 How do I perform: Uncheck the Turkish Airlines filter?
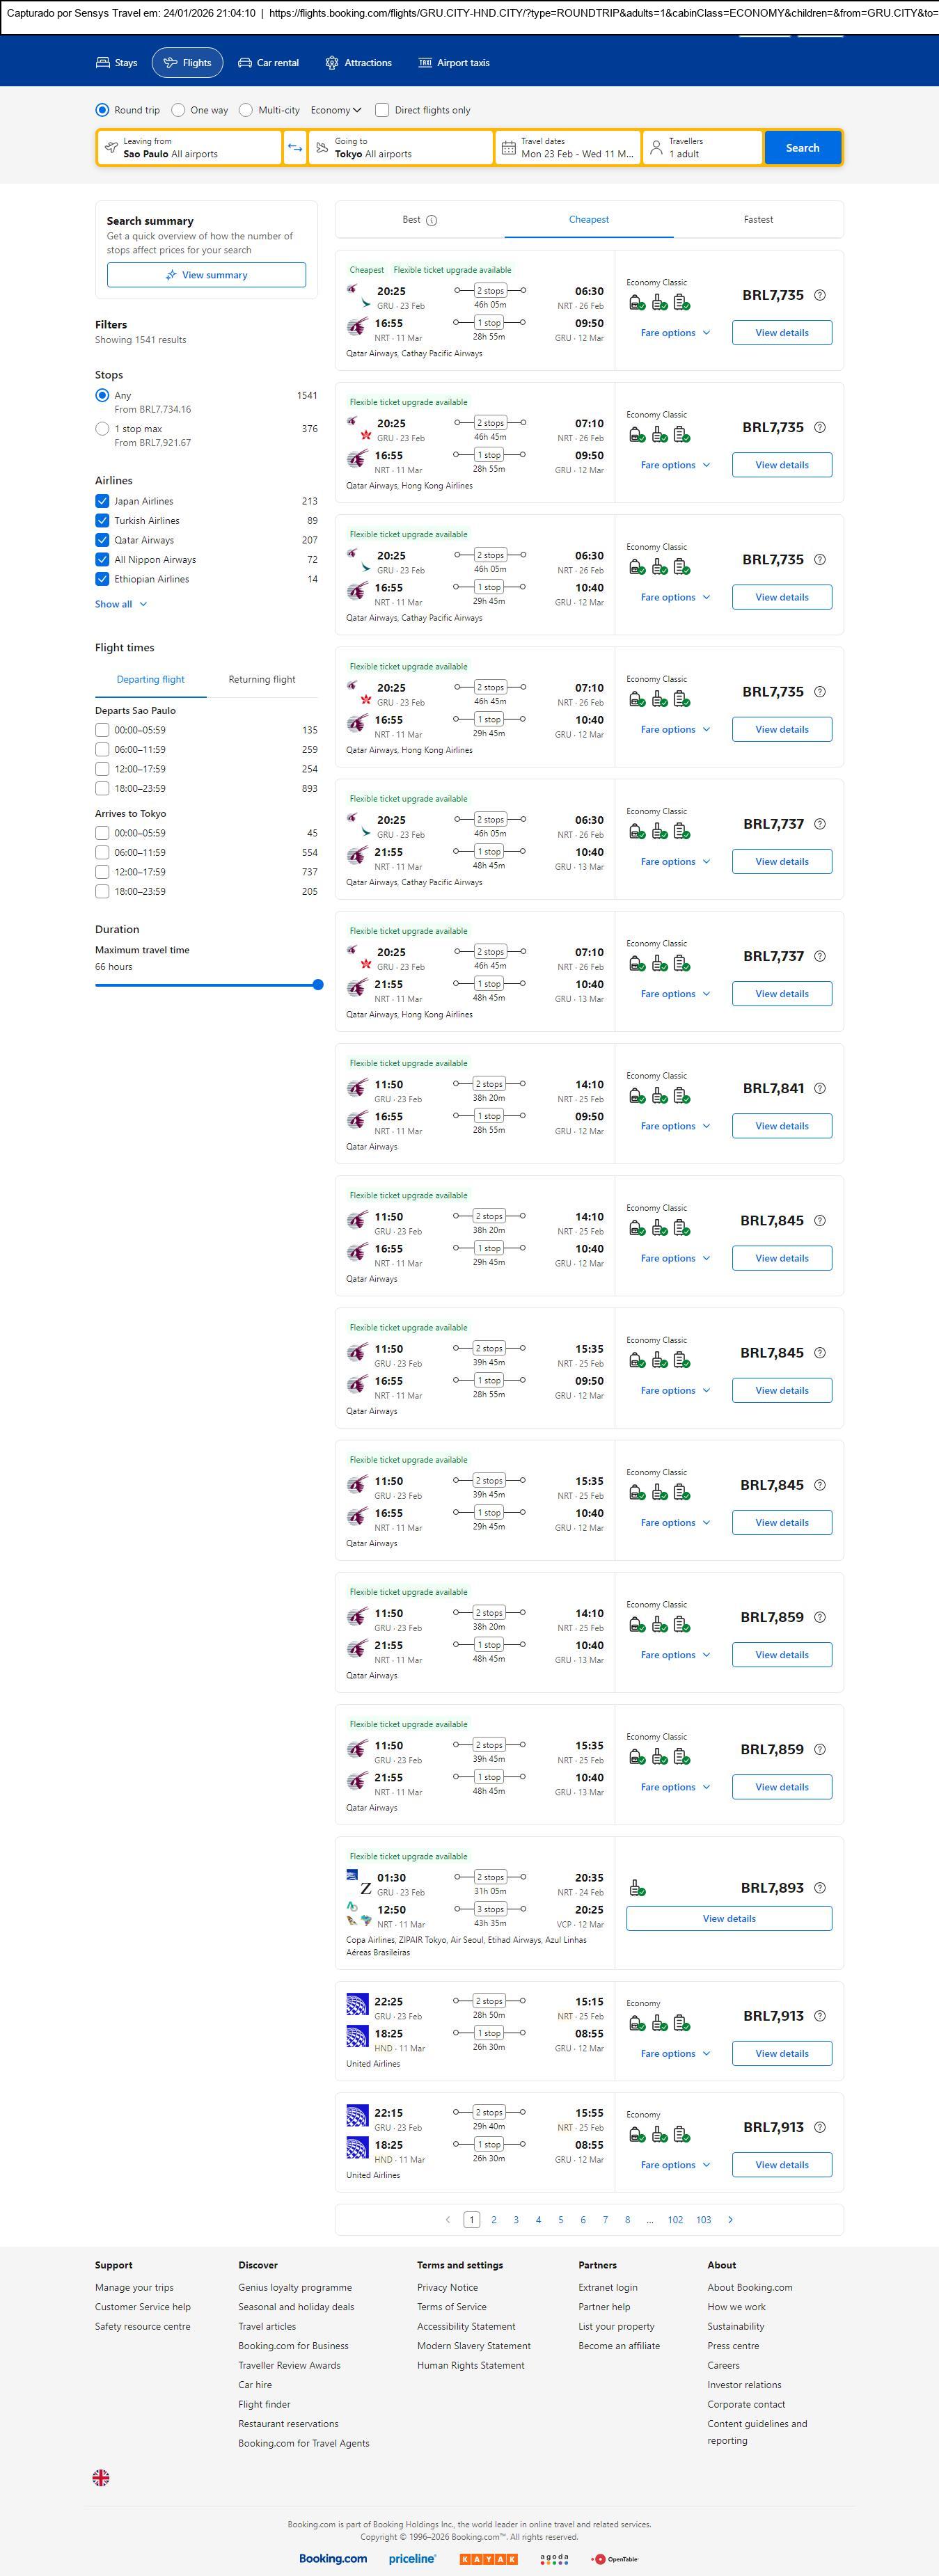[x=102, y=521]
